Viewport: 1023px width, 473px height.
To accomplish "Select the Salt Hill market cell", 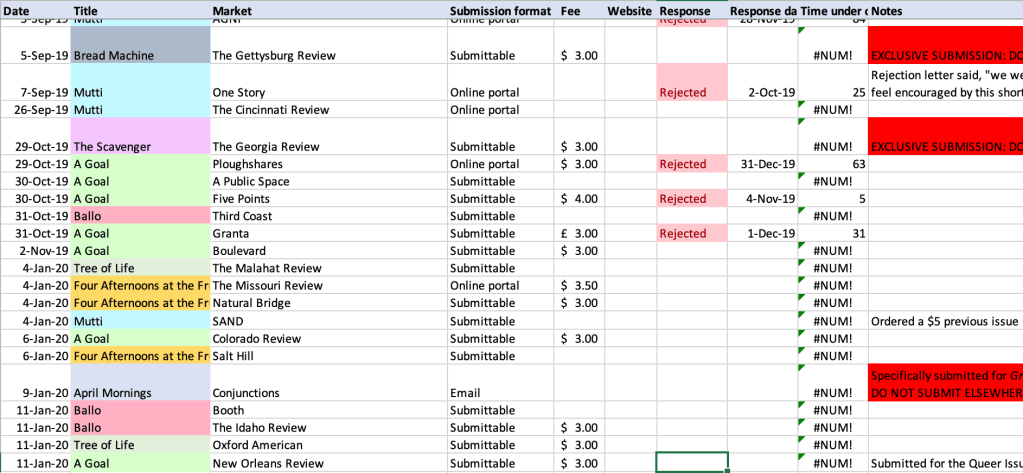I will [329, 356].
